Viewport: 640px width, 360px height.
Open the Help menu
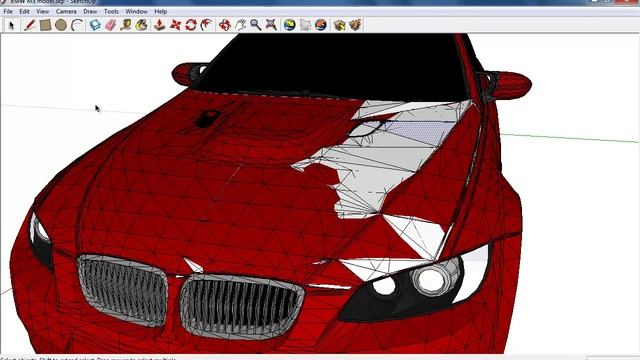[160, 11]
